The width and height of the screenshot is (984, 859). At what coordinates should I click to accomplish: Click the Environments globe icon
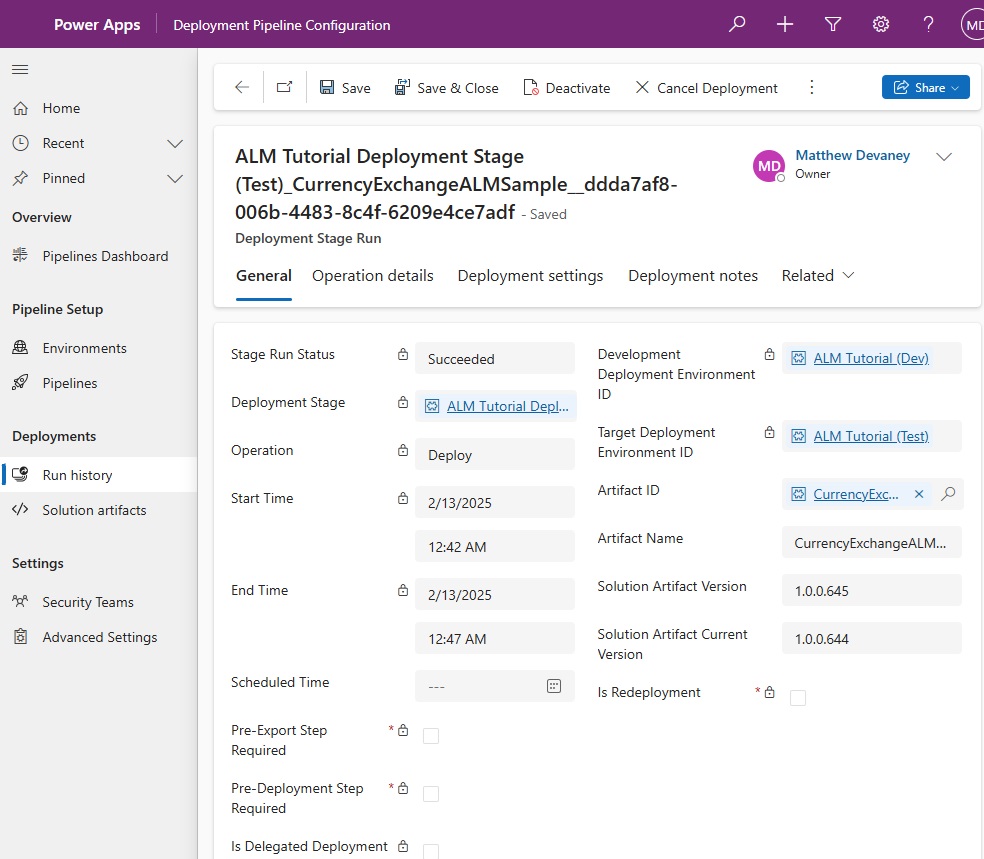pos(20,348)
